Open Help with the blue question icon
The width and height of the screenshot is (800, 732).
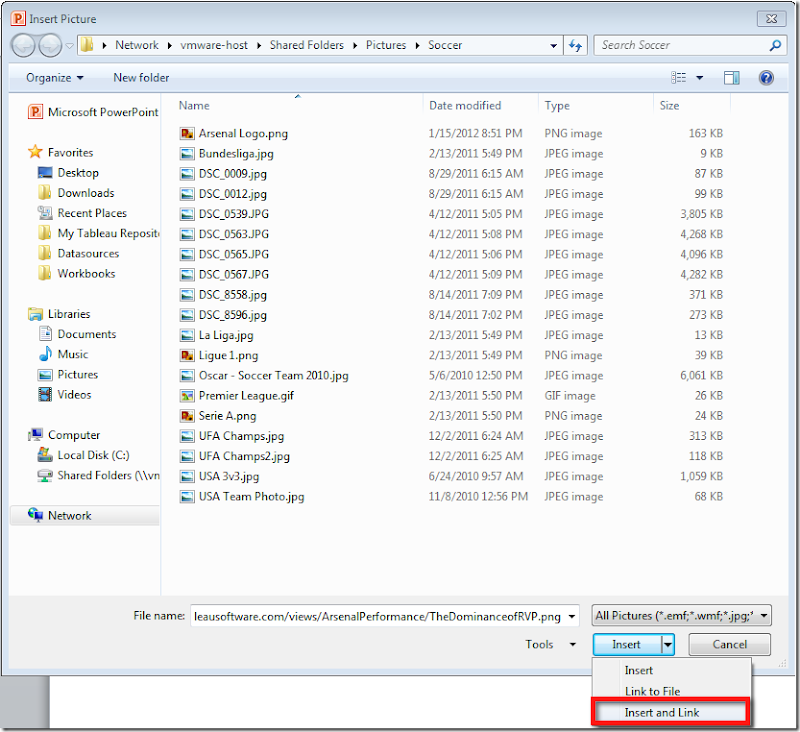[x=766, y=78]
